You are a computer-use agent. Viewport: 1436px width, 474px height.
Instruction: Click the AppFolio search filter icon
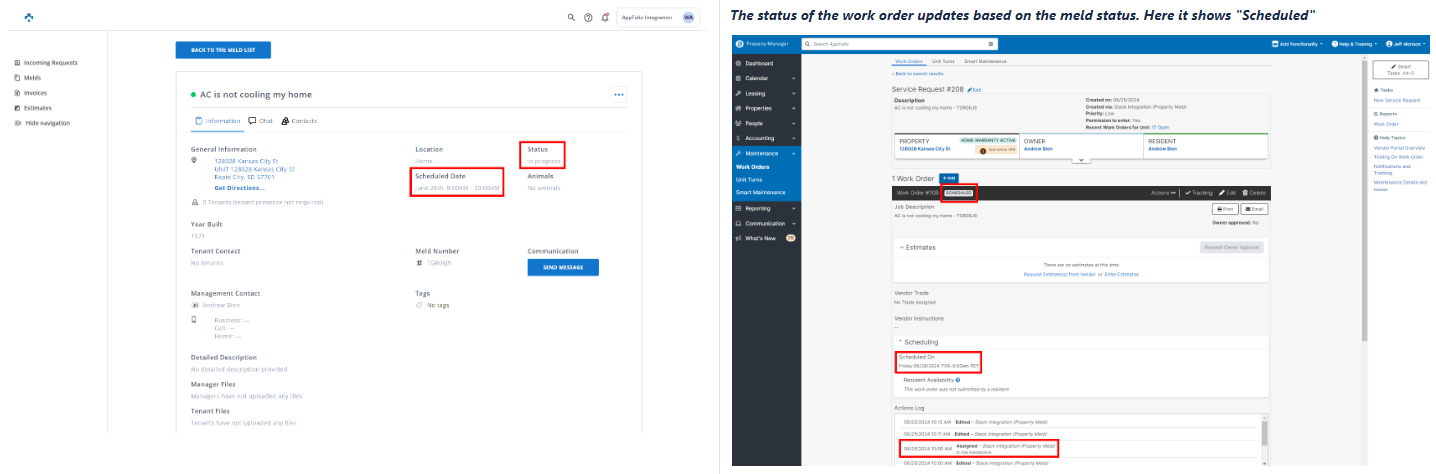991,44
